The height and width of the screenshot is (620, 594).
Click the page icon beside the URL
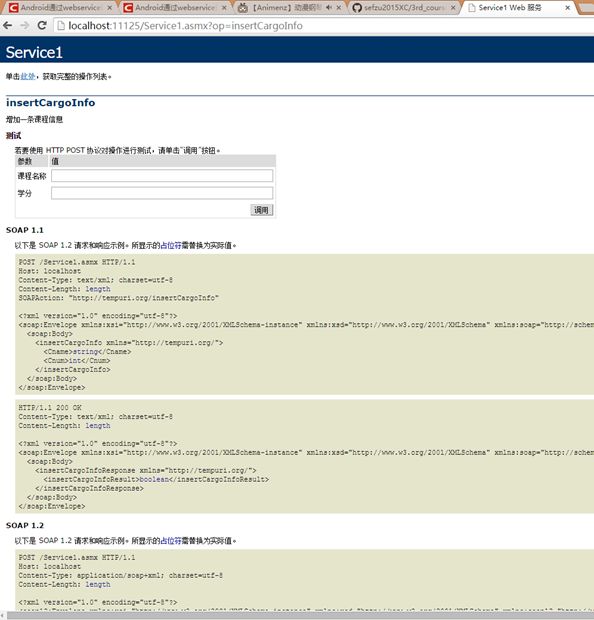pyautogui.click(x=61, y=26)
